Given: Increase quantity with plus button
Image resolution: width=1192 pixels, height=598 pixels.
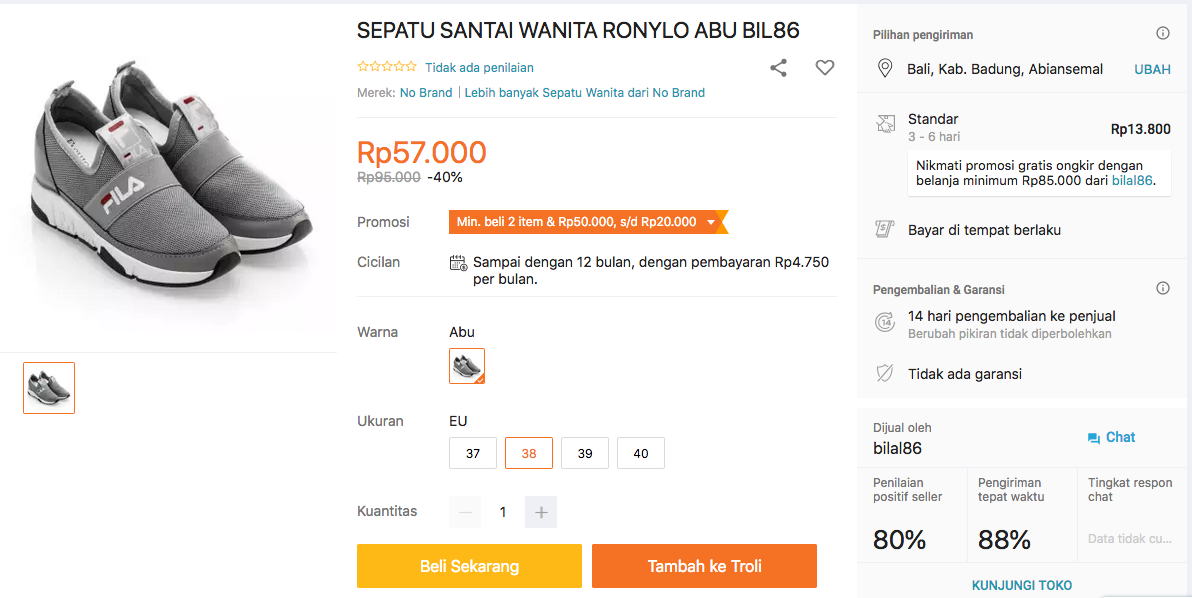Looking at the screenshot, I should click(x=541, y=512).
